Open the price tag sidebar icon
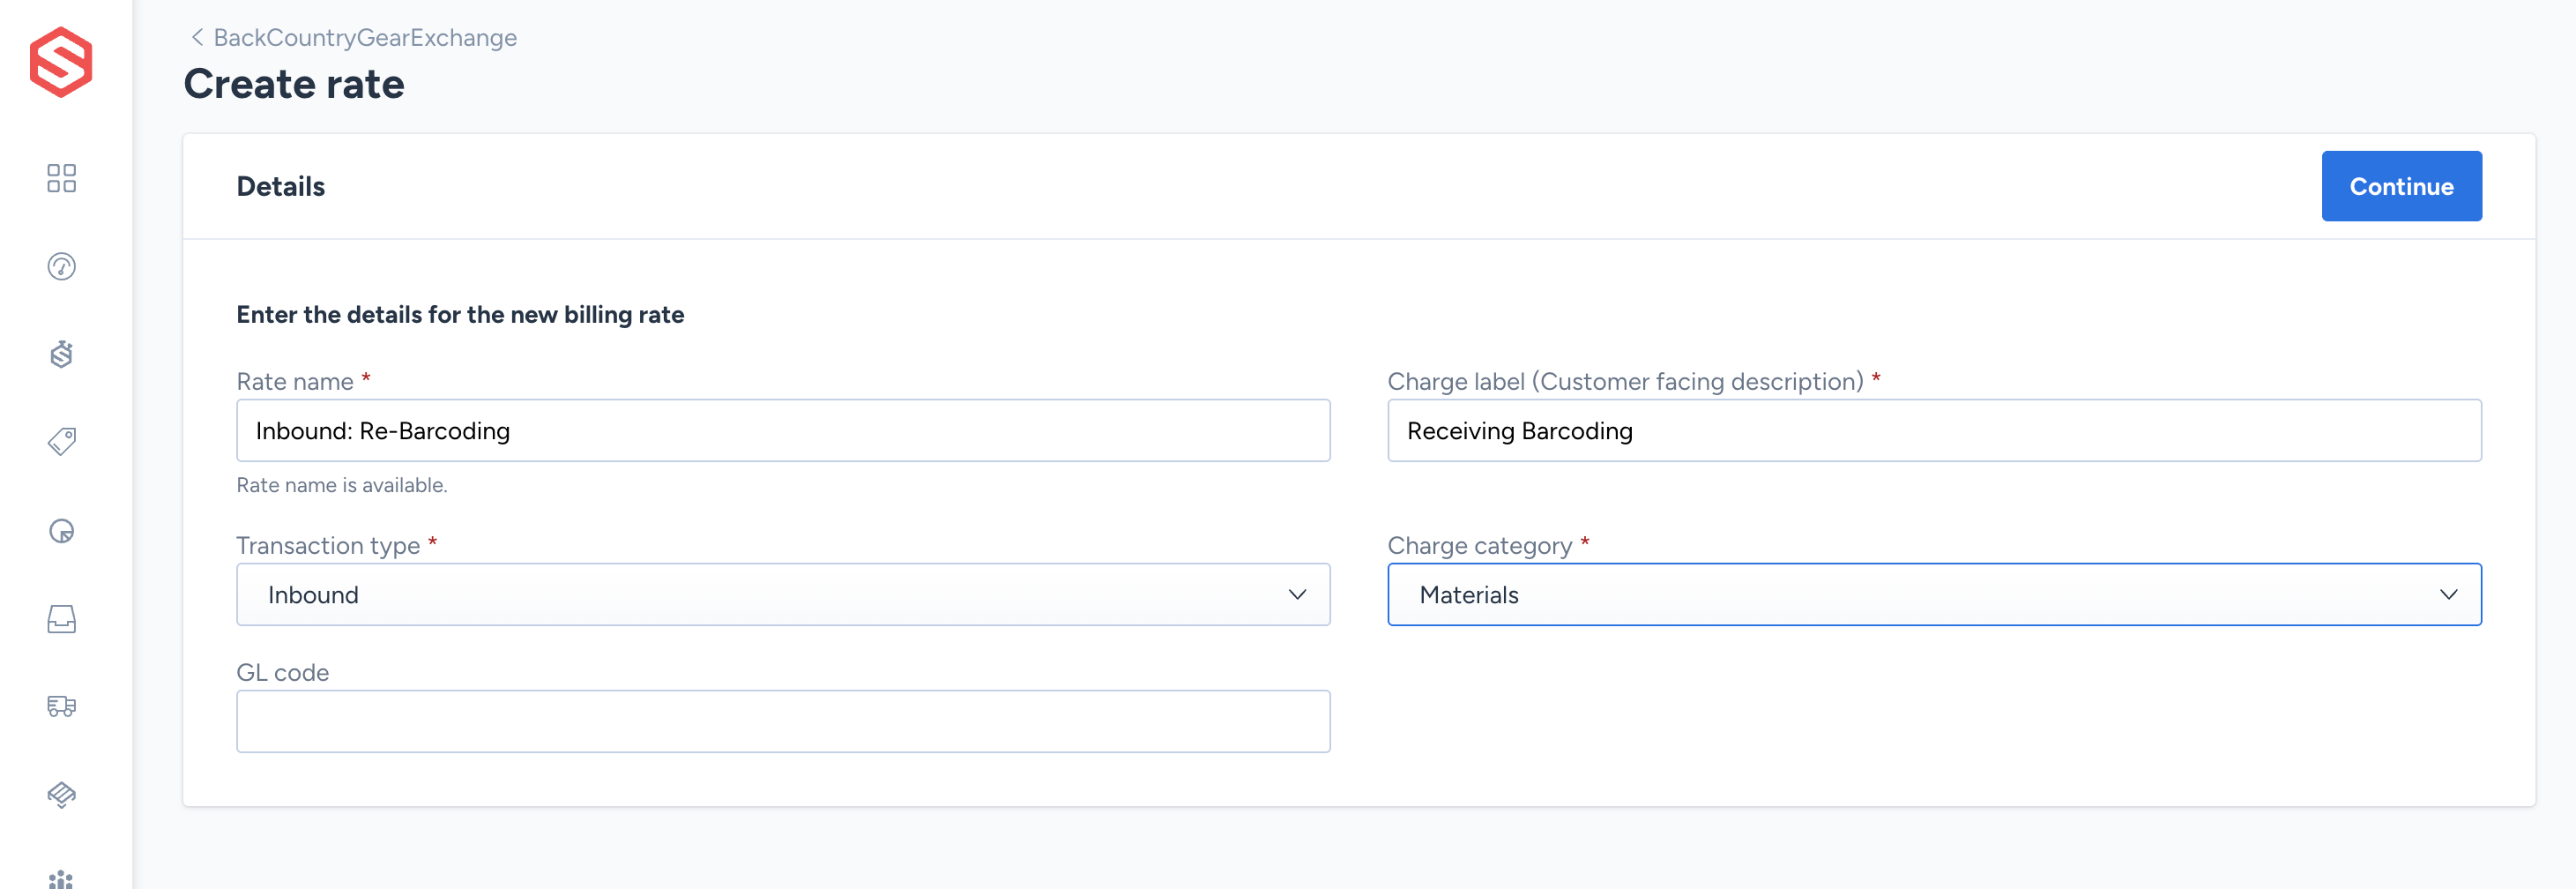The width and height of the screenshot is (2576, 889). [x=61, y=441]
